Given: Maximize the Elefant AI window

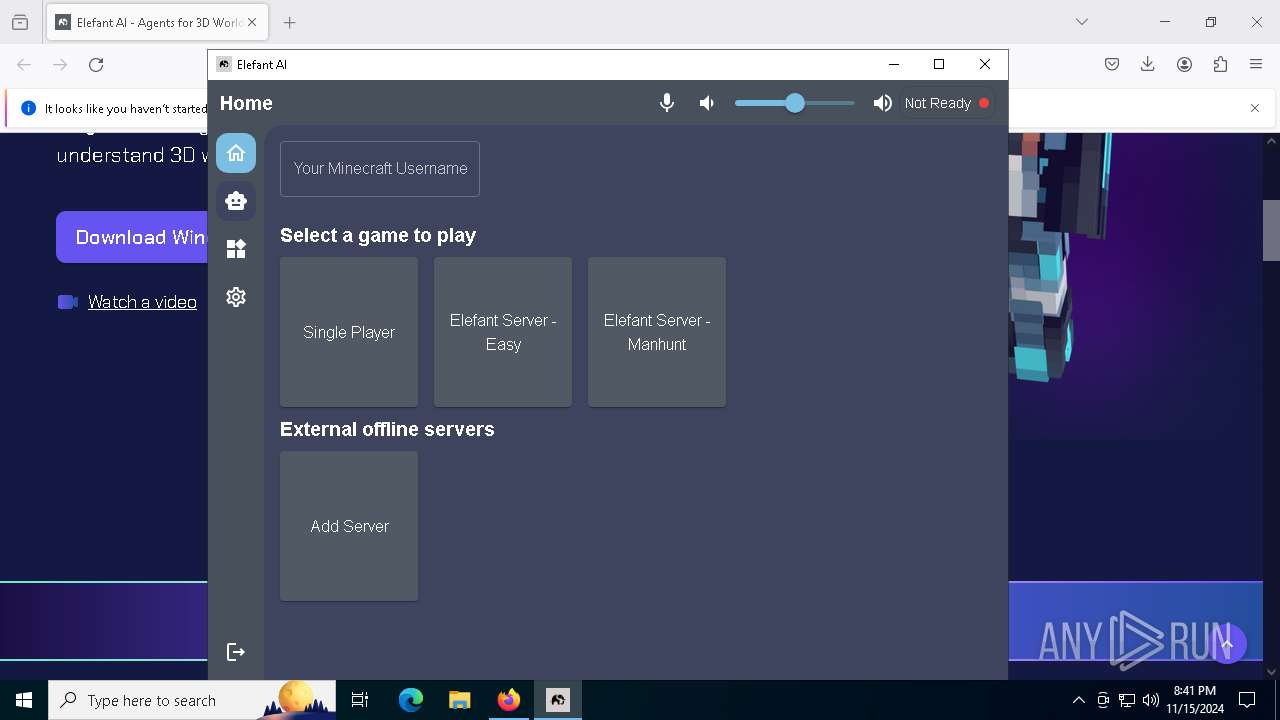Looking at the screenshot, I should tap(939, 64).
